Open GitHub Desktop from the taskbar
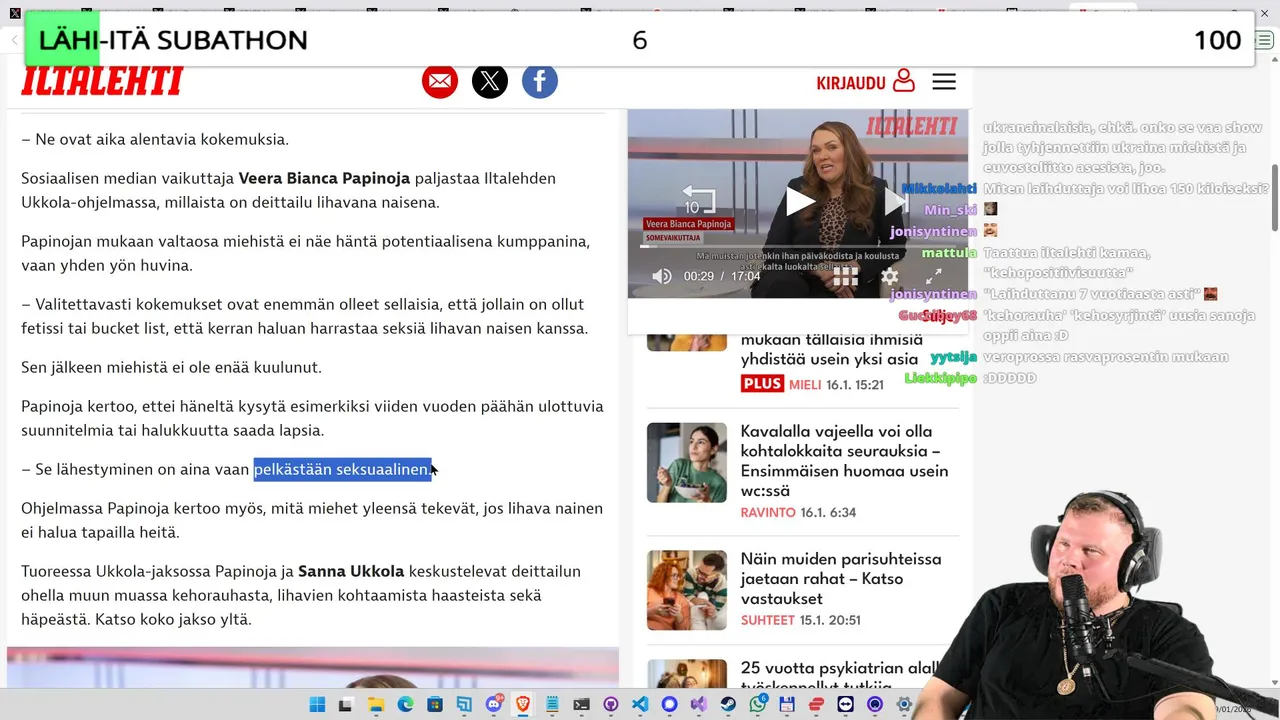 click(611, 705)
